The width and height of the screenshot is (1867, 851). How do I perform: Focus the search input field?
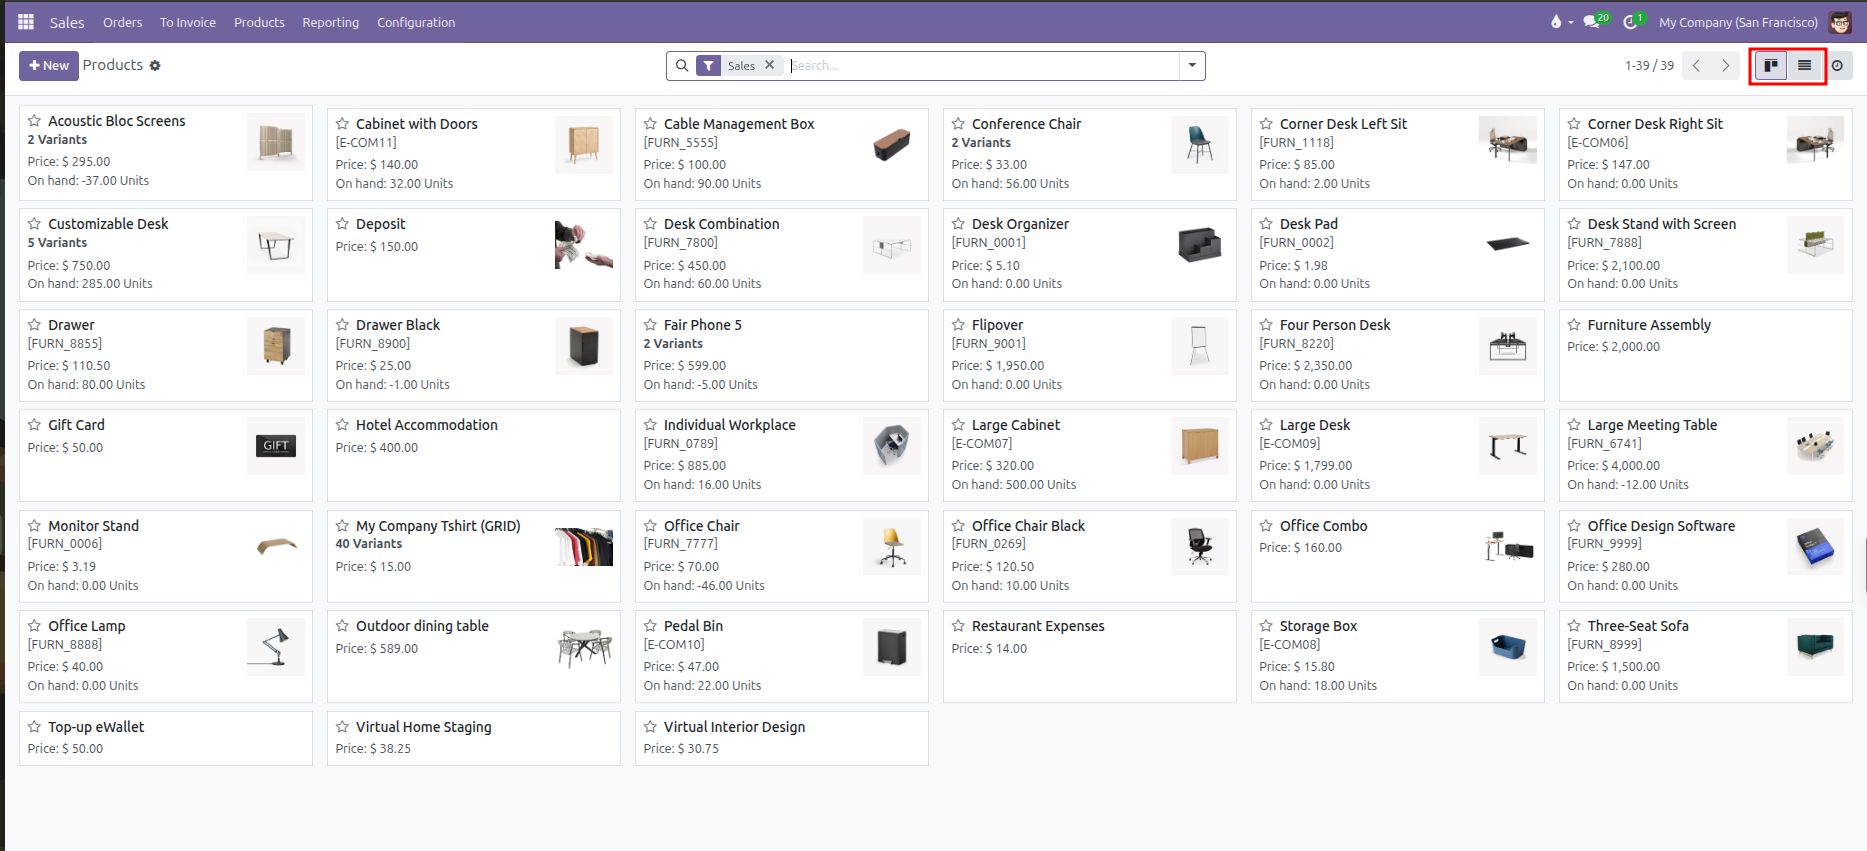click(x=983, y=66)
